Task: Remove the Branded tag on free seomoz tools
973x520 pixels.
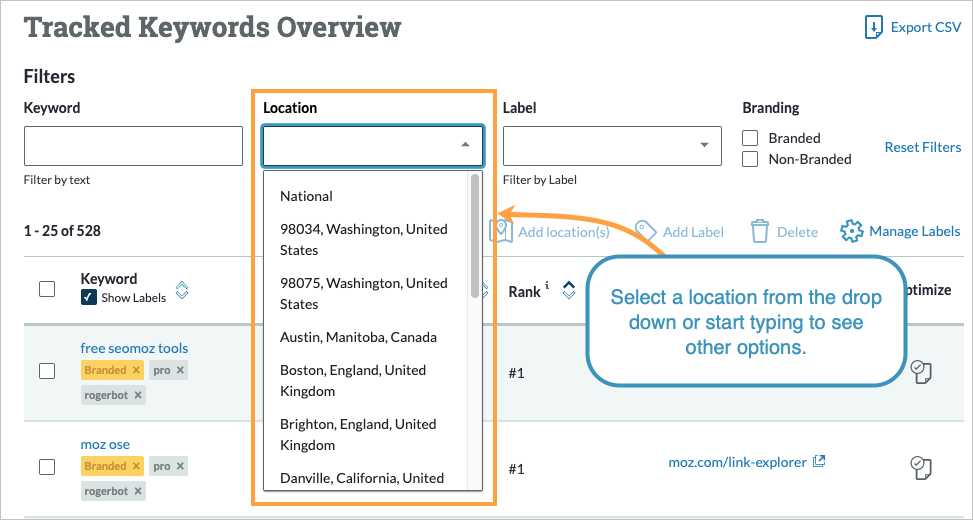Action: coord(136,370)
